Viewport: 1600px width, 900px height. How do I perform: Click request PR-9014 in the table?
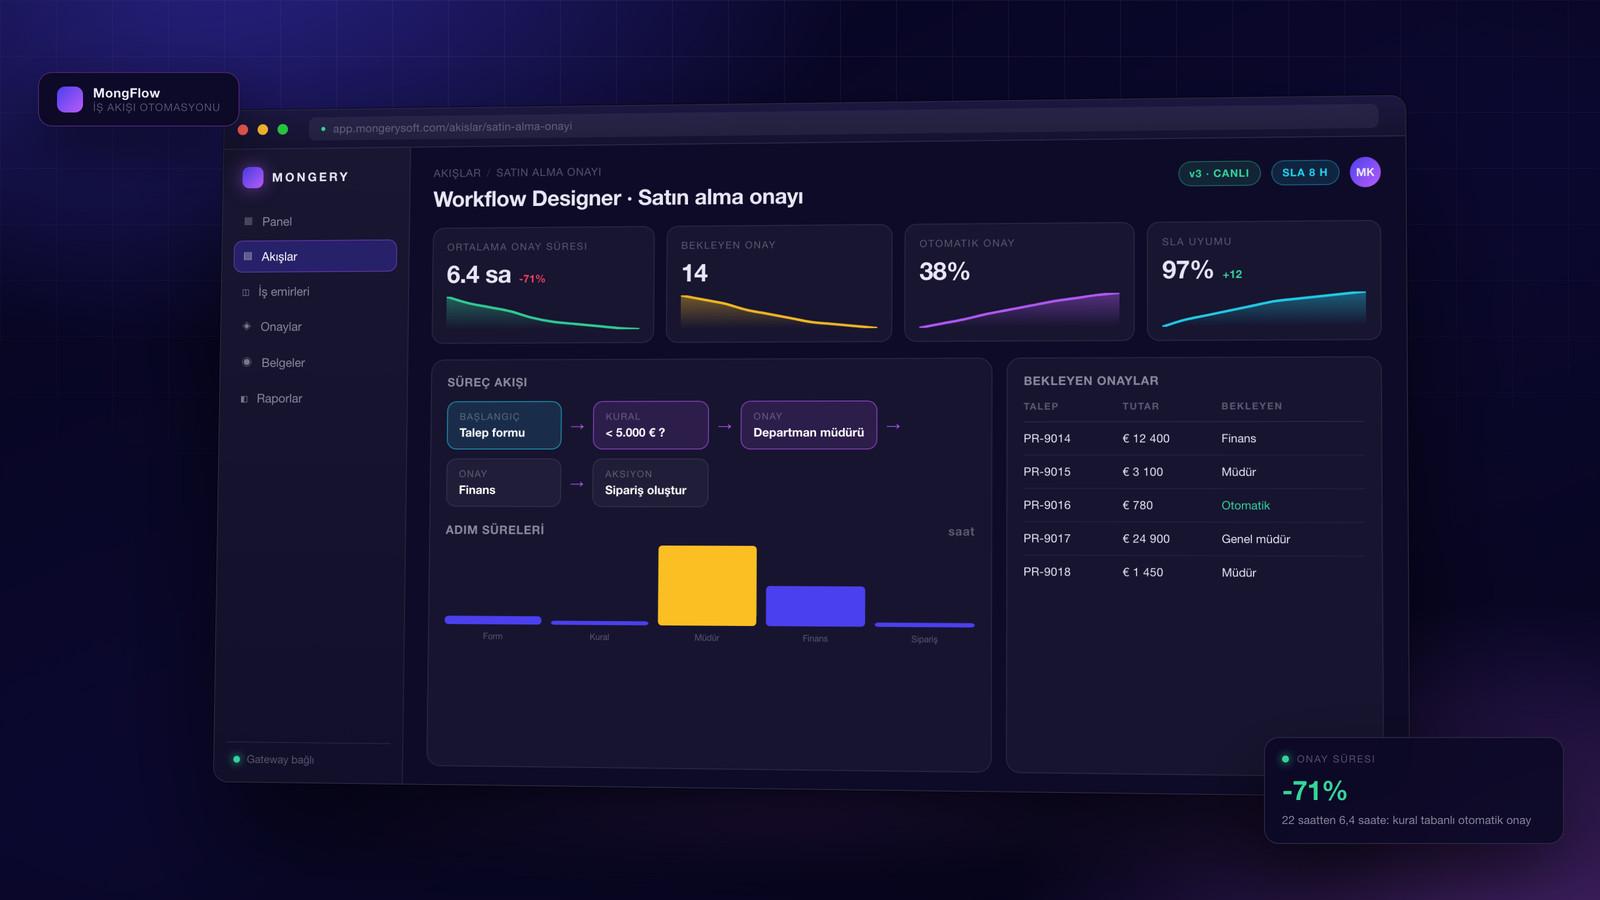(1047, 438)
